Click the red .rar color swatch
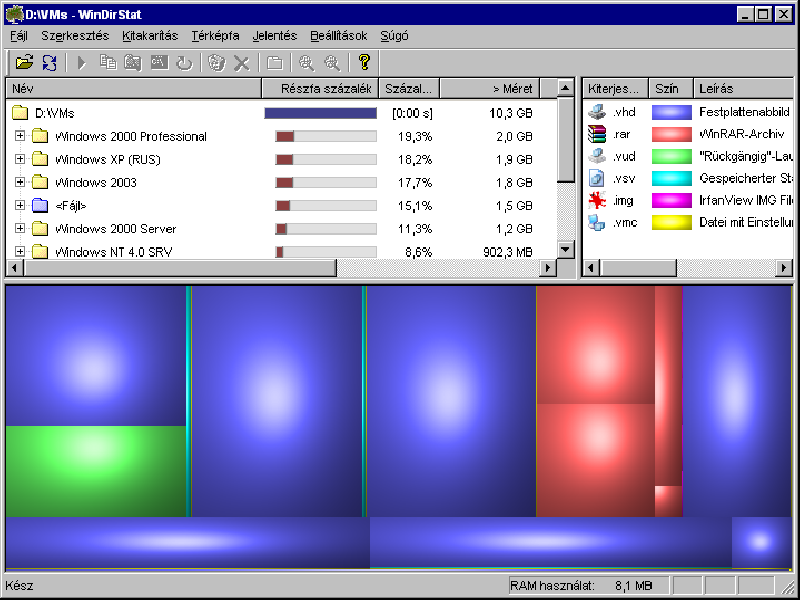The height and width of the screenshot is (600, 800). 672,134
